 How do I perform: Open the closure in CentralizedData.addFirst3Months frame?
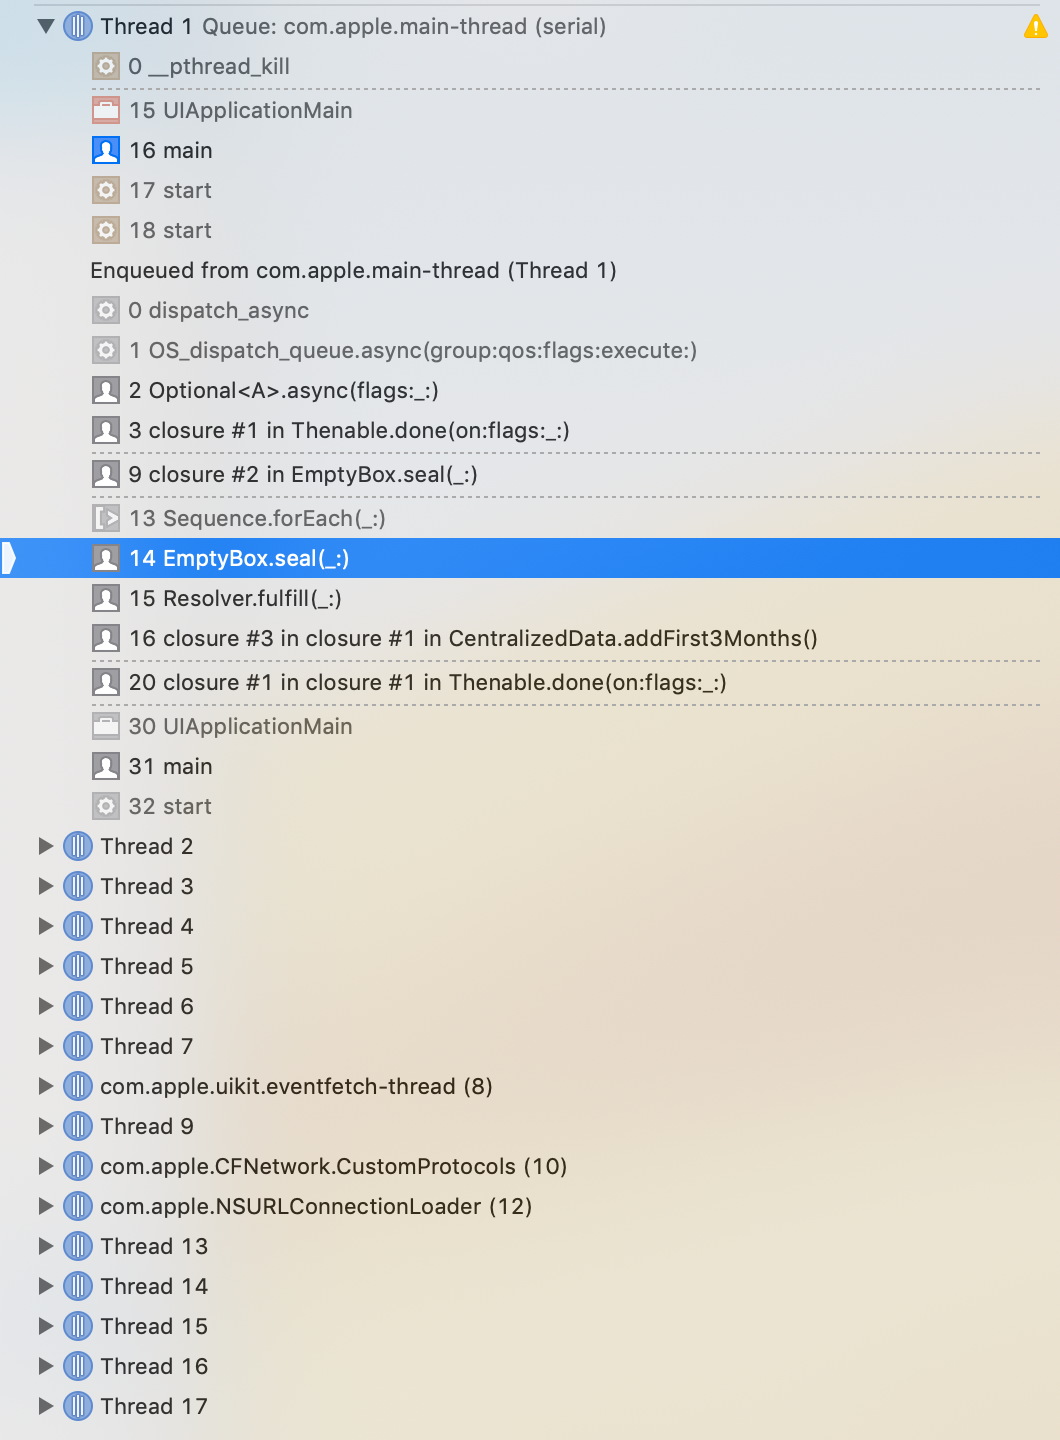475,638
